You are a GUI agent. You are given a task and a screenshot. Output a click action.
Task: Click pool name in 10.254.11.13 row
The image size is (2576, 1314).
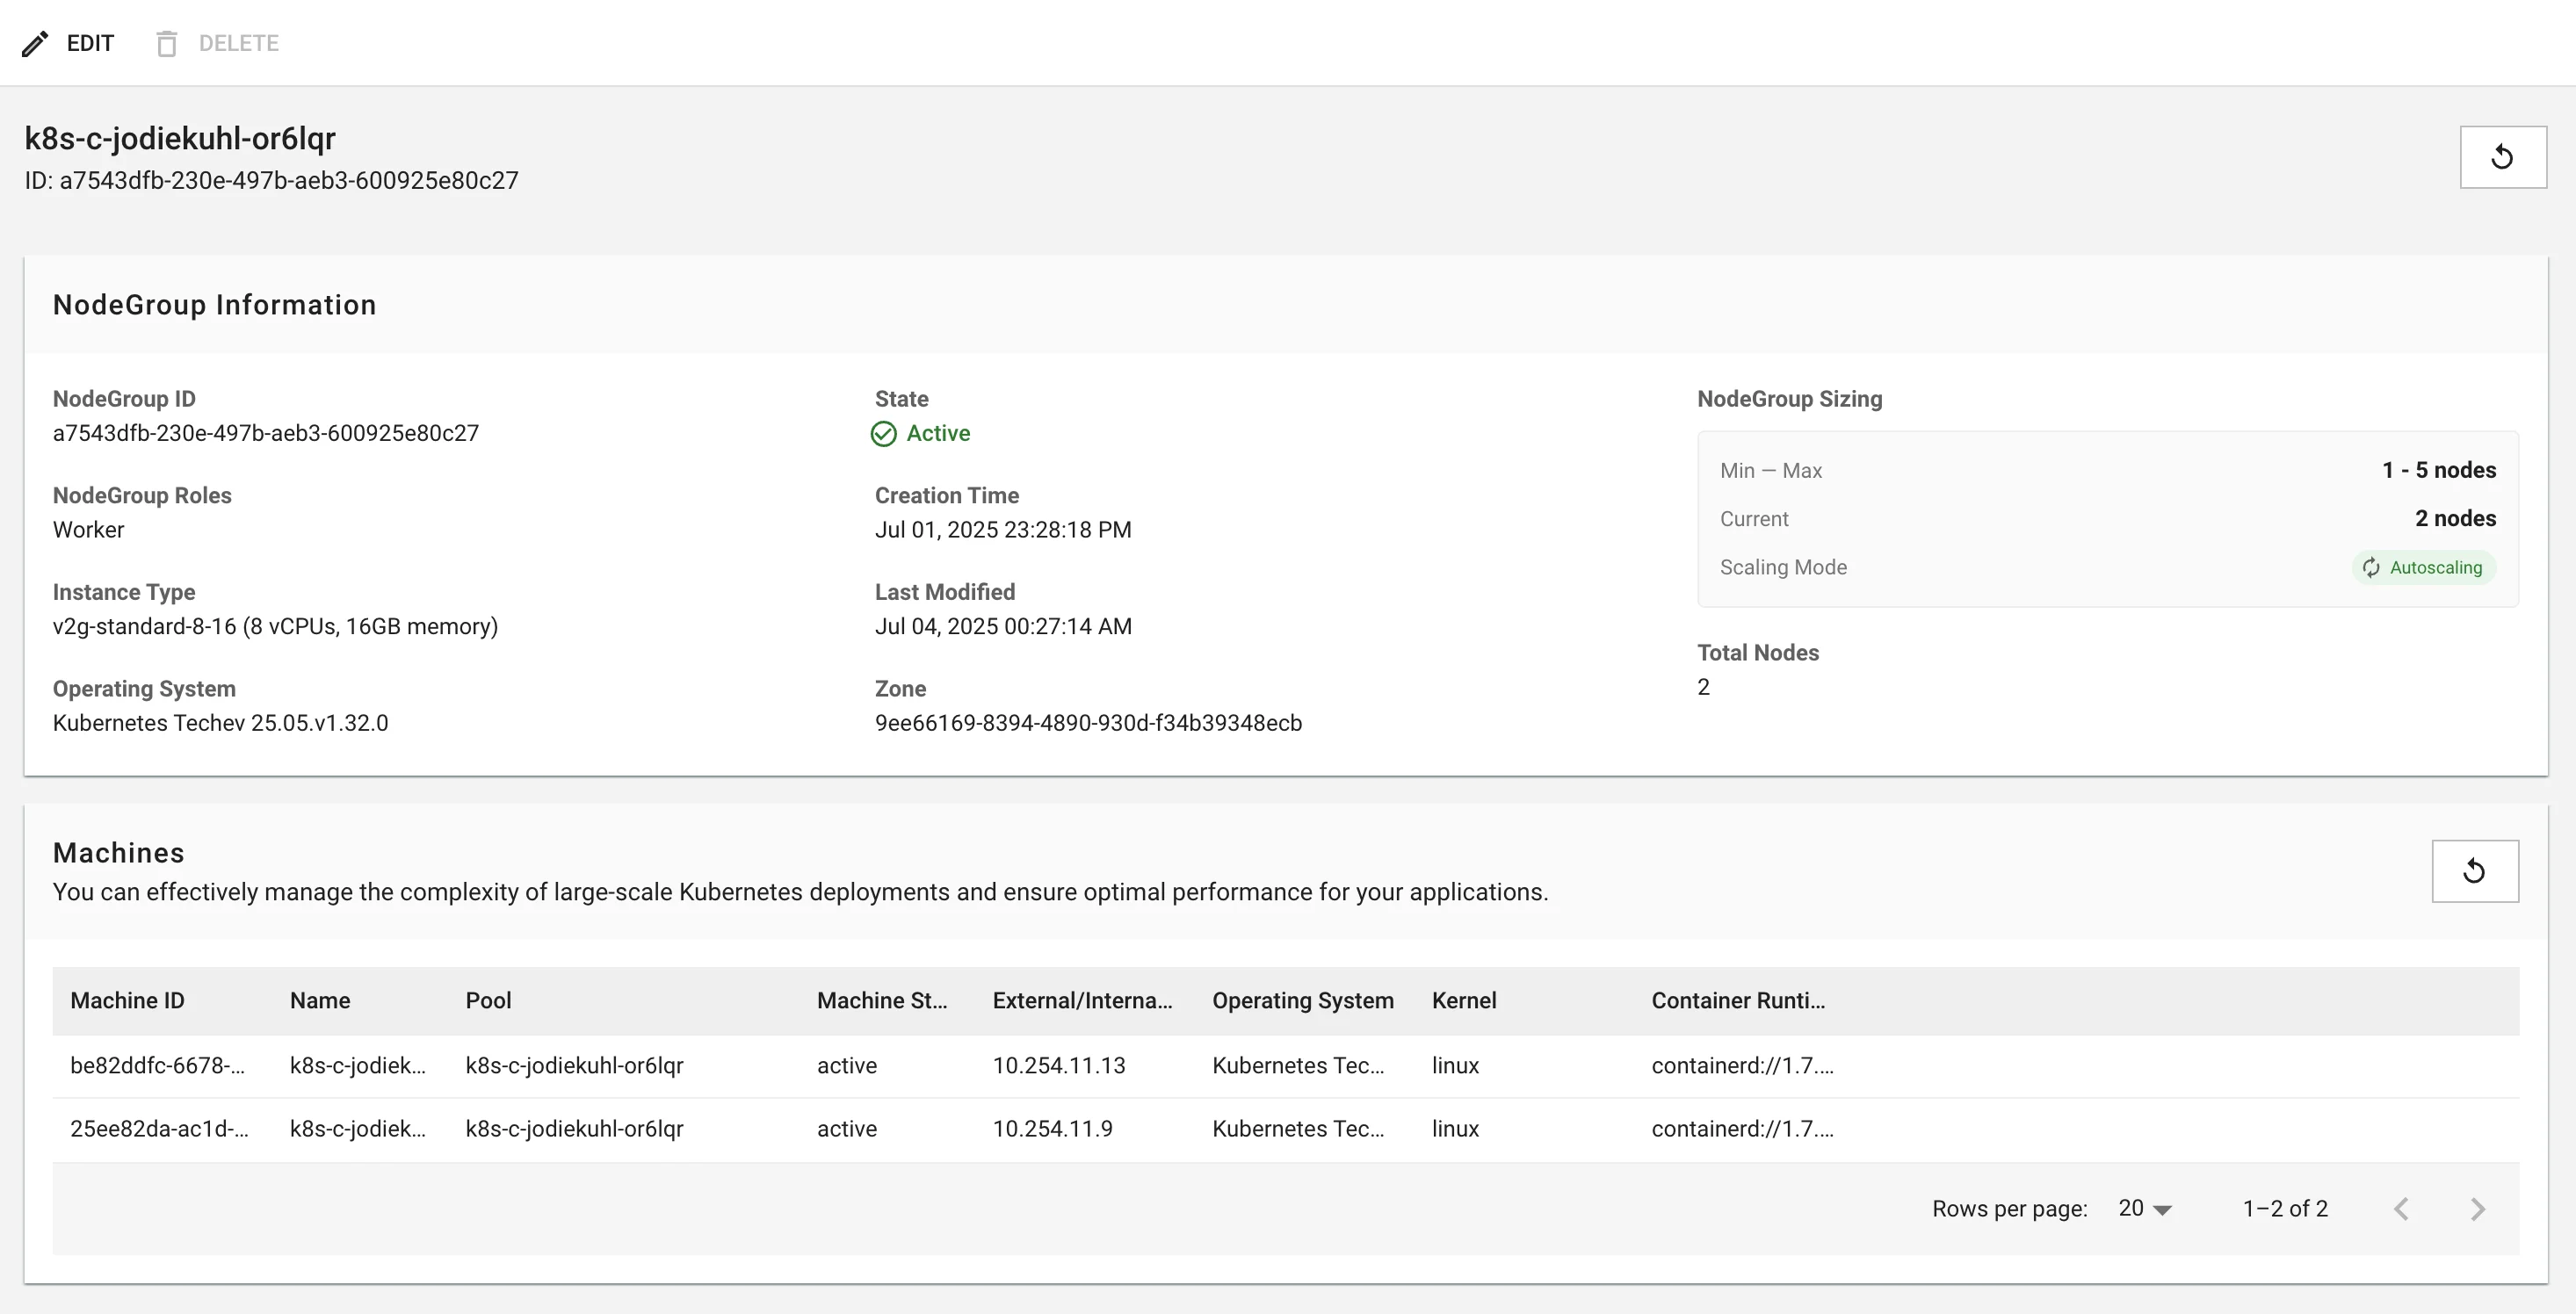point(575,1066)
